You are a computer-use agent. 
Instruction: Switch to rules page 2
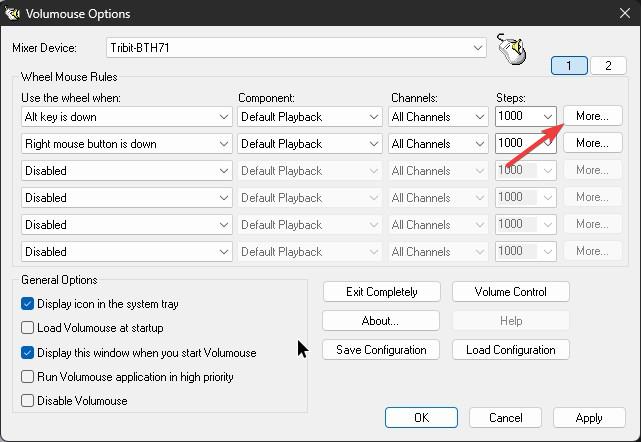[608, 65]
